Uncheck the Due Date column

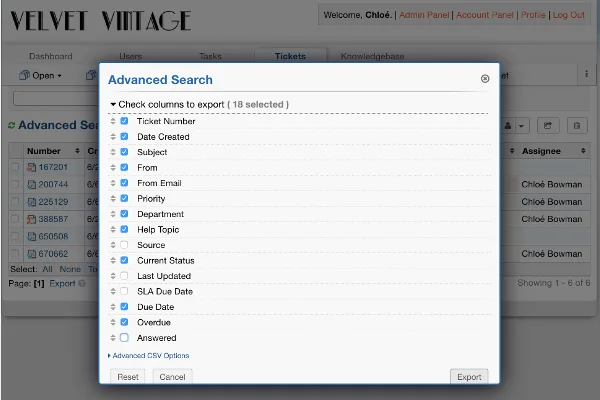point(124,307)
